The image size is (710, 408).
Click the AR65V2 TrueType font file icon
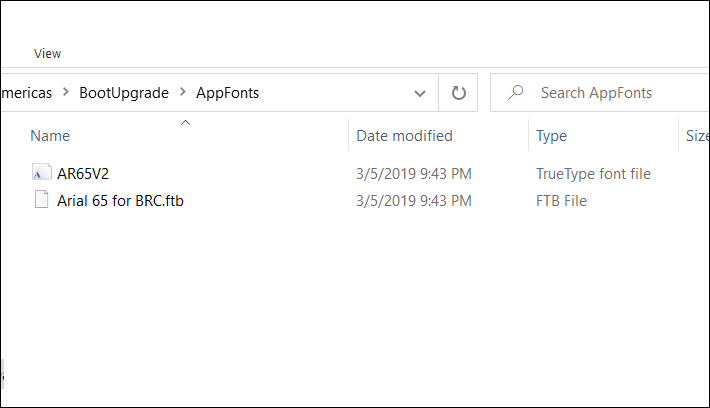click(41, 173)
